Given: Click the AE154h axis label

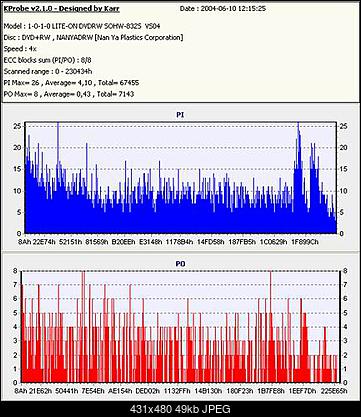Looking at the screenshot, I should tap(120, 391).
